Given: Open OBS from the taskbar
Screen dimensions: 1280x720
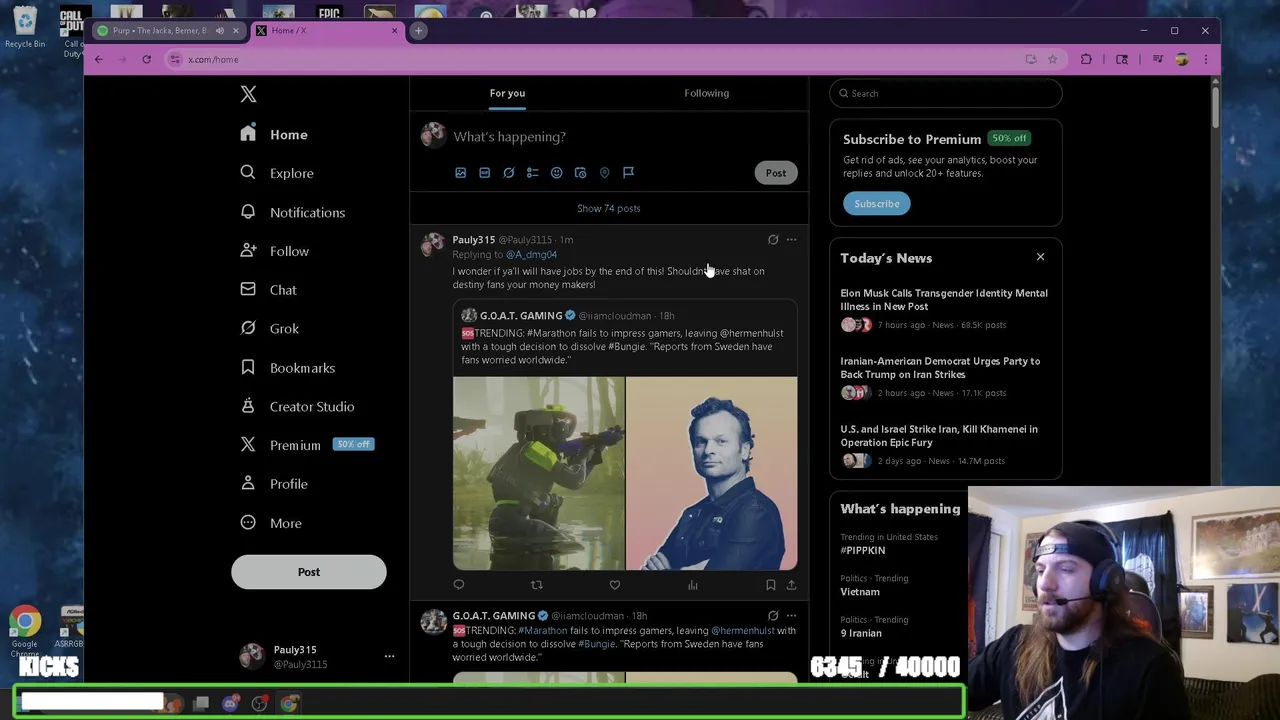Looking at the screenshot, I should click(x=259, y=704).
